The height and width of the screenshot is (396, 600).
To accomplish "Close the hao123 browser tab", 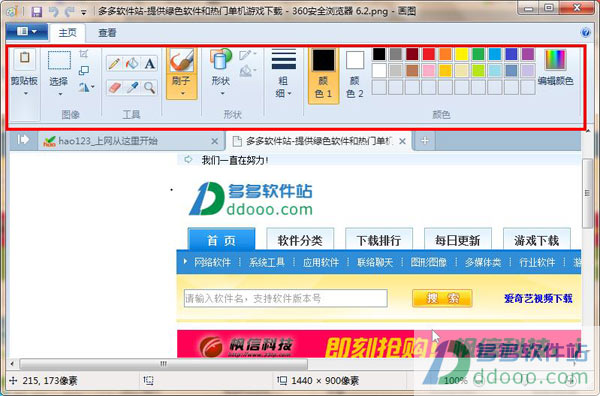I will 215,141.
